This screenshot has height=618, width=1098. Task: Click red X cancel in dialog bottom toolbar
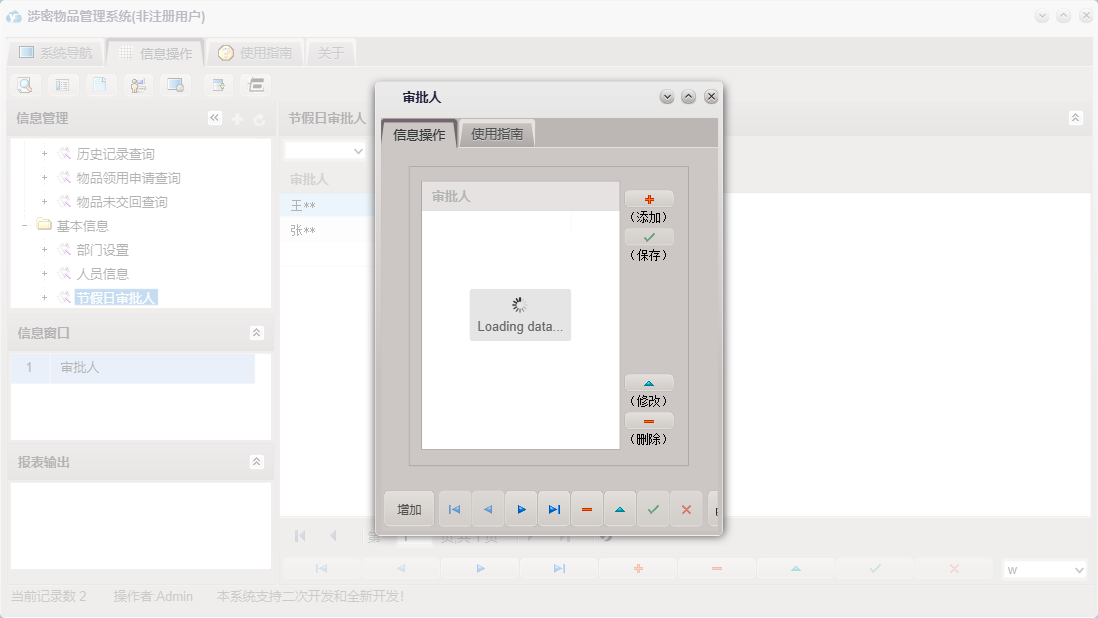click(686, 509)
